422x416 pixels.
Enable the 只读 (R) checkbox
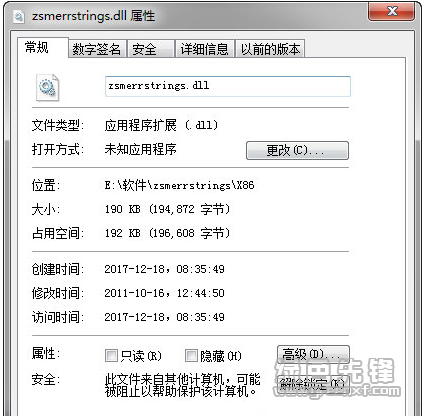point(111,356)
